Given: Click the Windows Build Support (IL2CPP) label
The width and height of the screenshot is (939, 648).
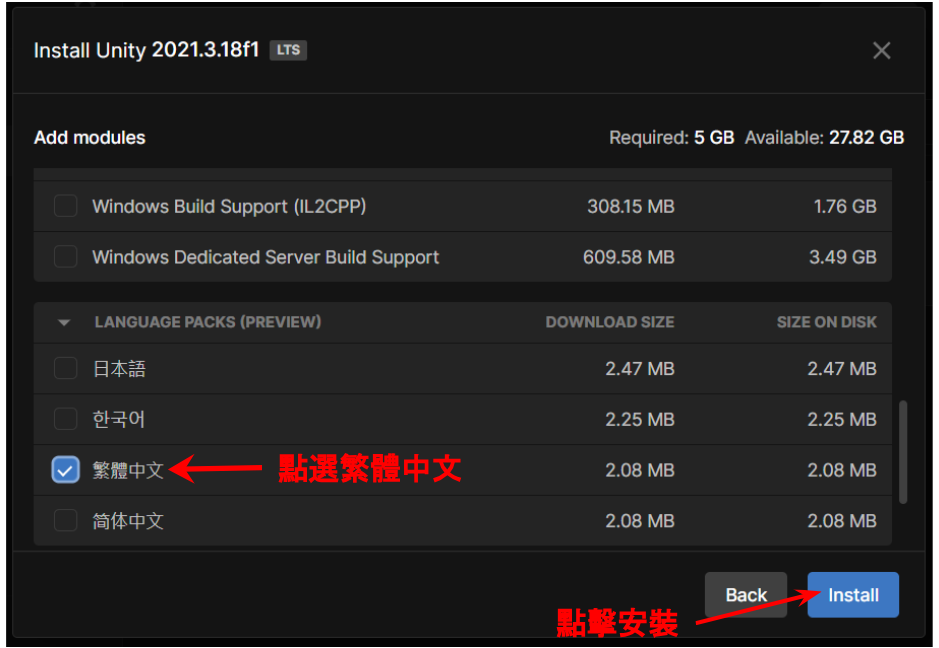Looking at the screenshot, I should 229,207.
